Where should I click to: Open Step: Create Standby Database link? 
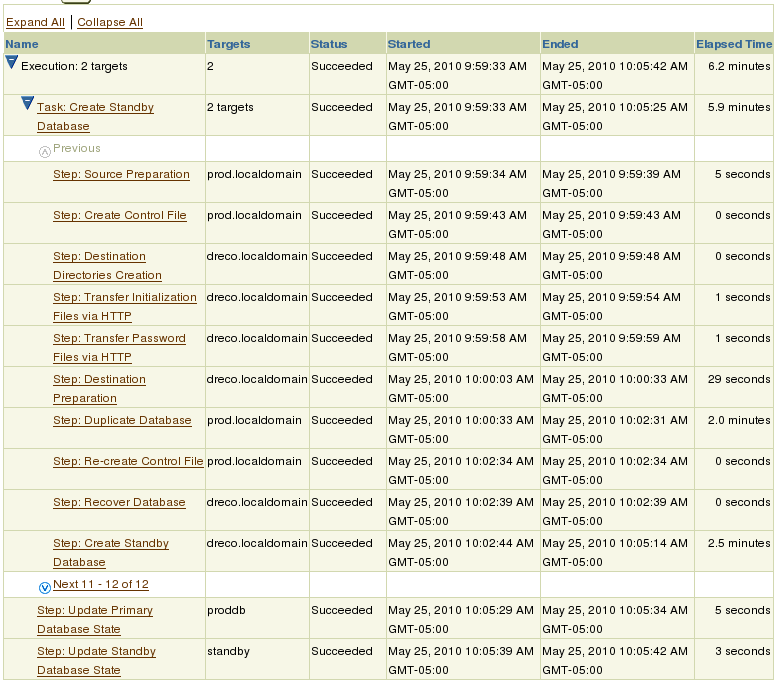click(111, 553)
